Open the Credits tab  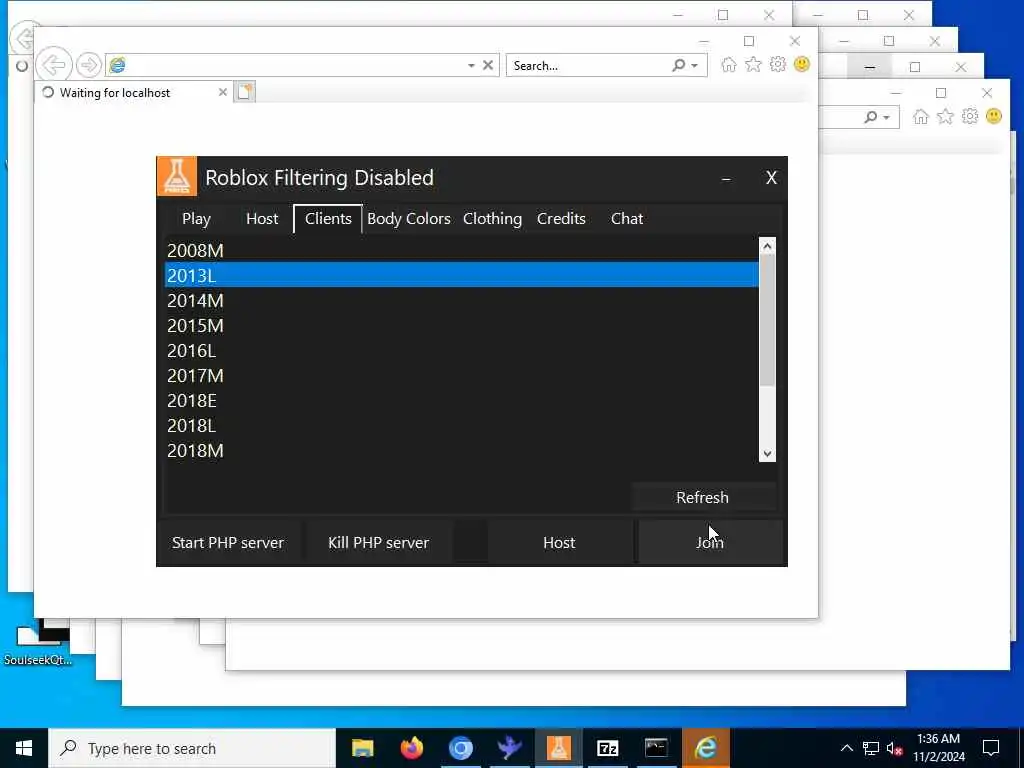click(x=561, y=219)
